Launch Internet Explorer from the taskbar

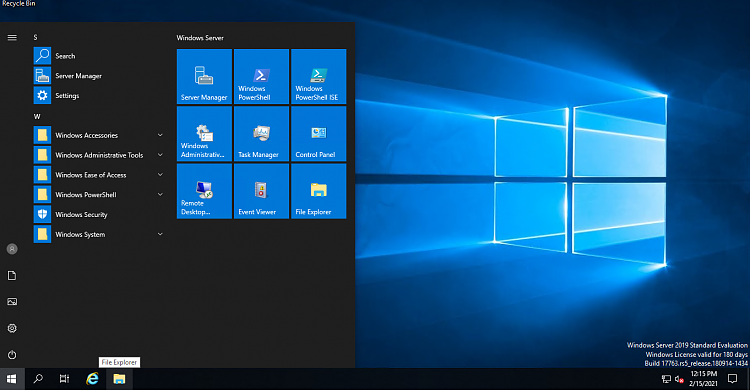[x=92, y=379]
